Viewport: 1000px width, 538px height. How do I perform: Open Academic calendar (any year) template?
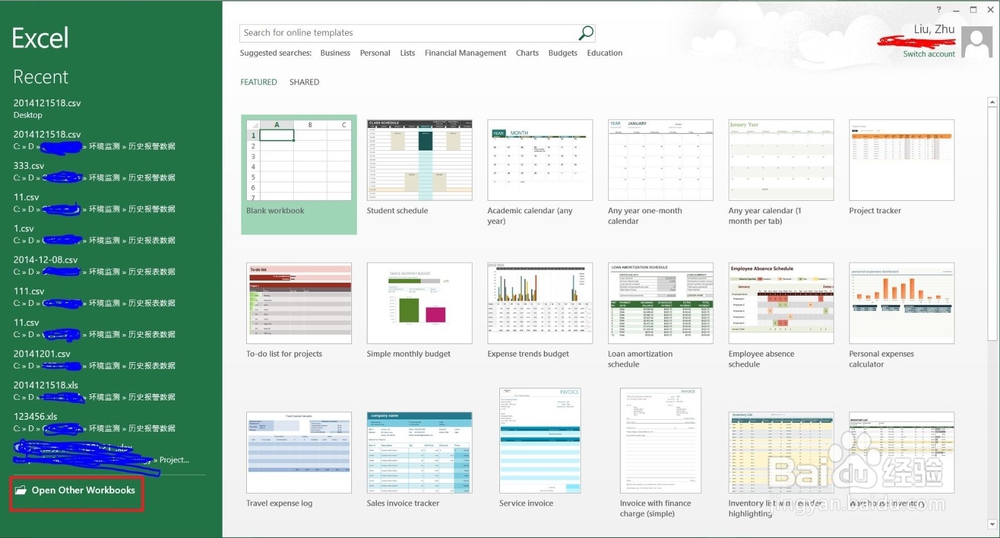click(x=540, y=172)
